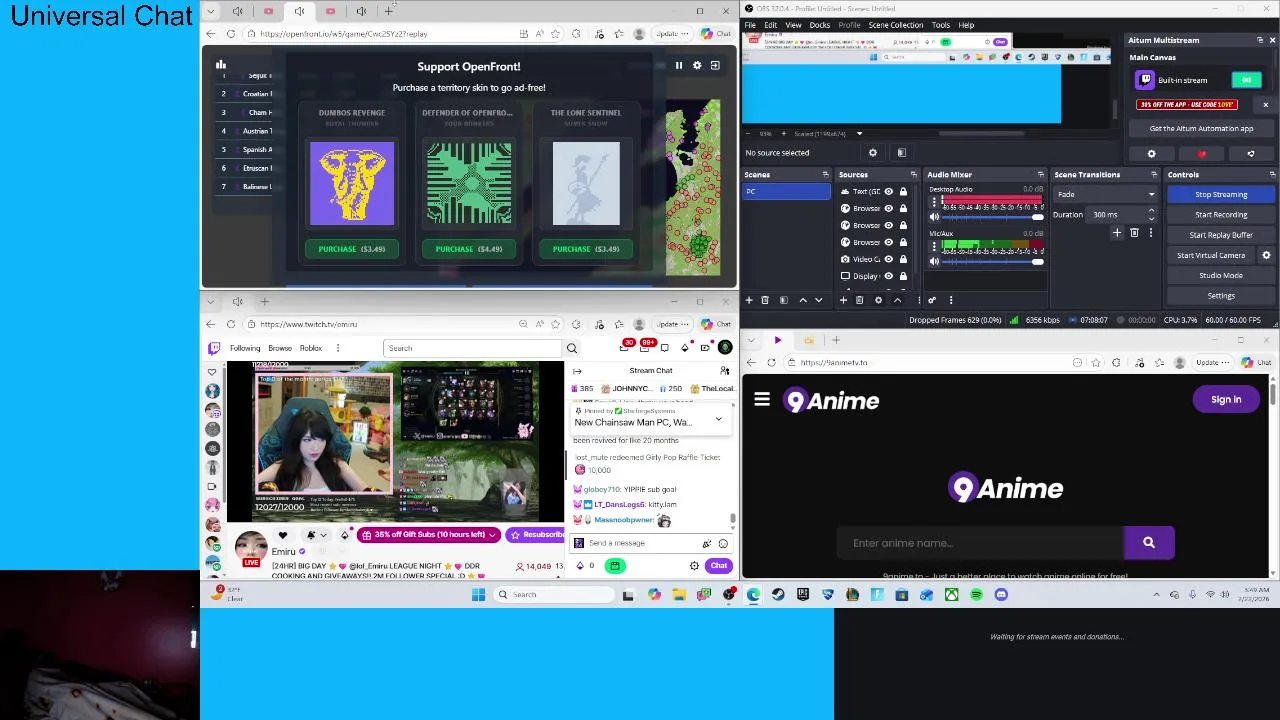Open OBS Scene Collection menu
Image resolution: width=1280 pixels, height=720 pixels.
point(896,25)
